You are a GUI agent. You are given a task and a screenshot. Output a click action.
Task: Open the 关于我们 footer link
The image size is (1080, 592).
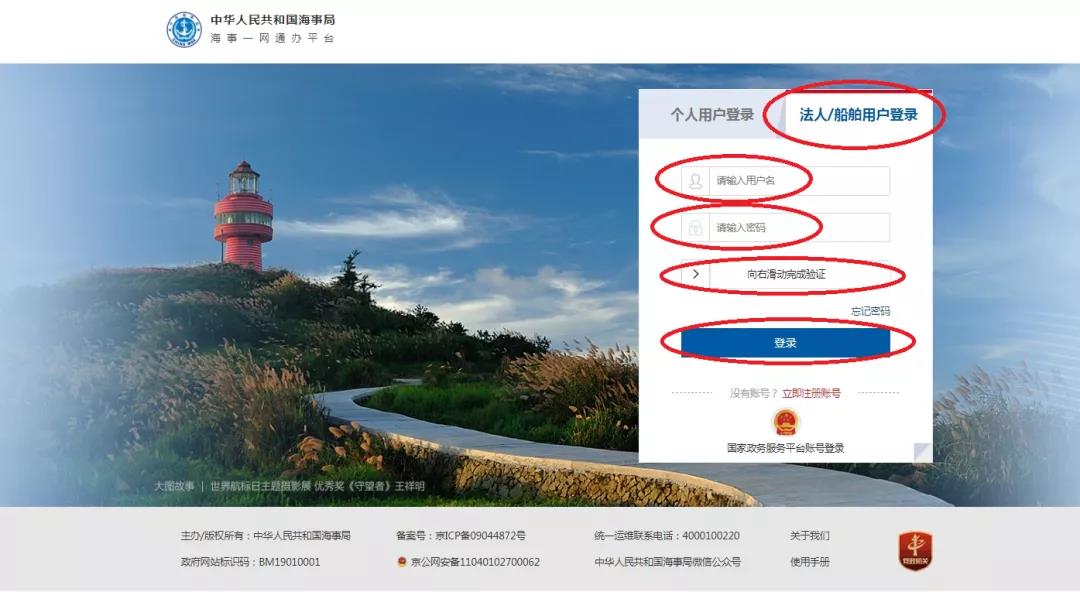pos(810,535)
